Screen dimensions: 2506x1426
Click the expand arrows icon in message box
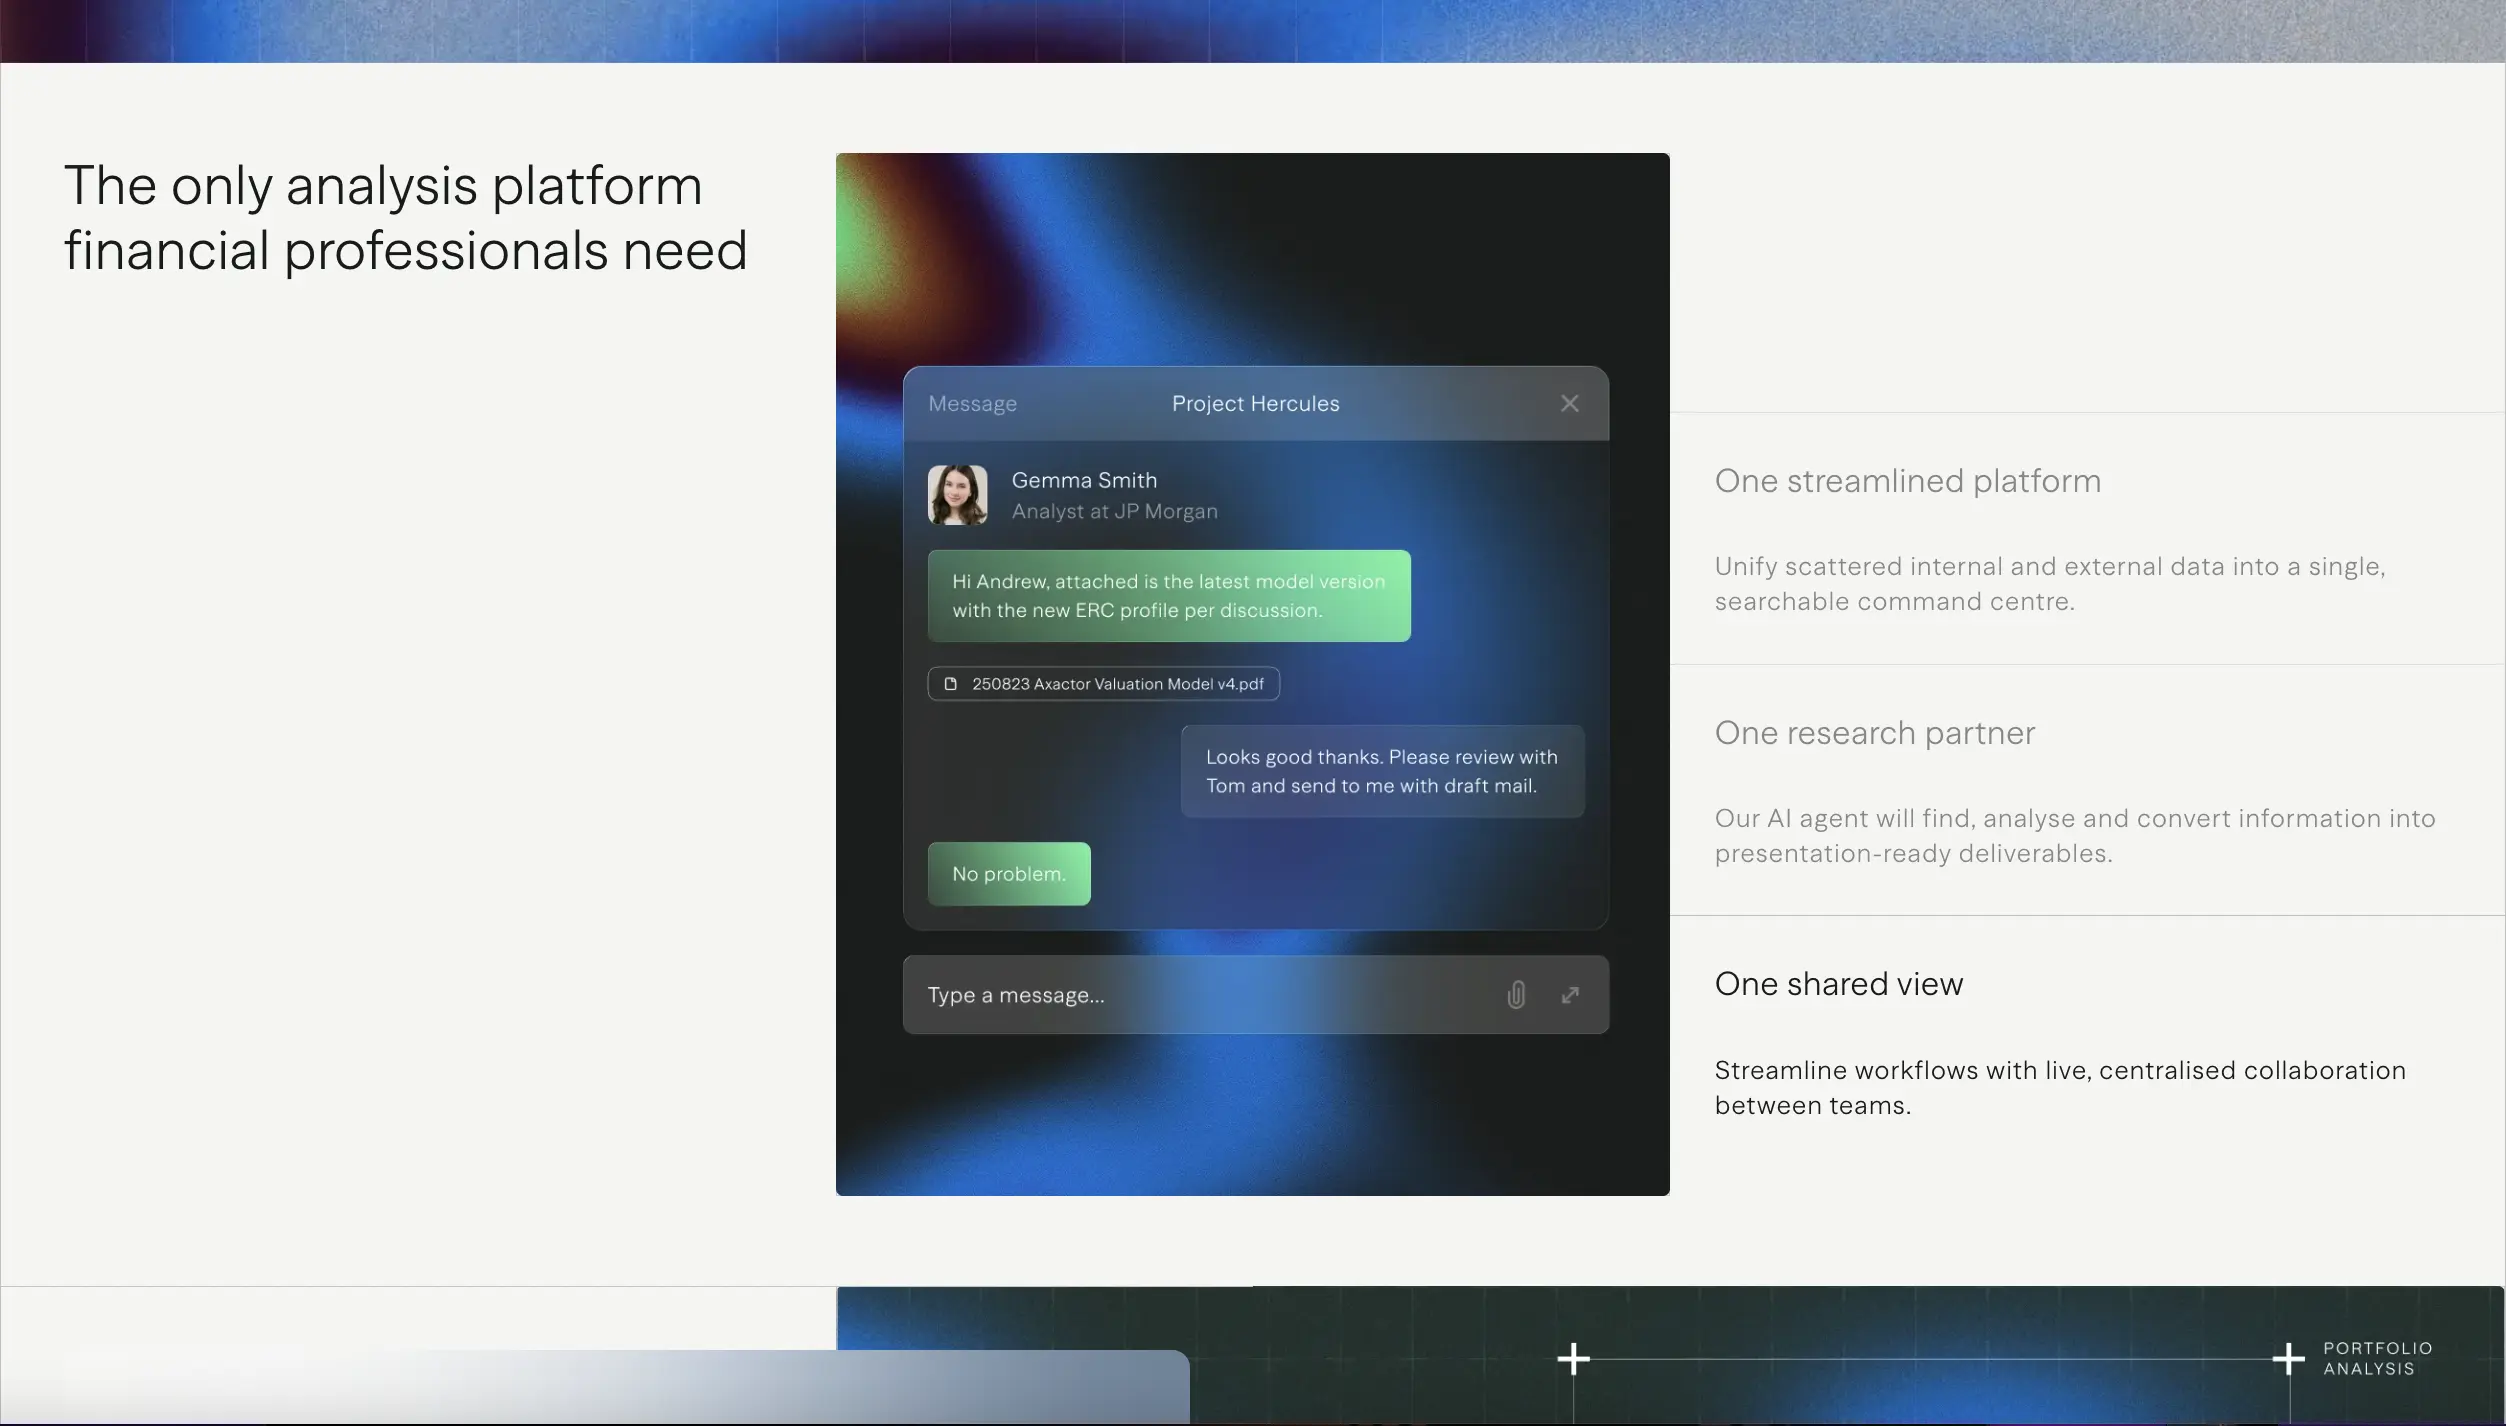click(1570, 995)
